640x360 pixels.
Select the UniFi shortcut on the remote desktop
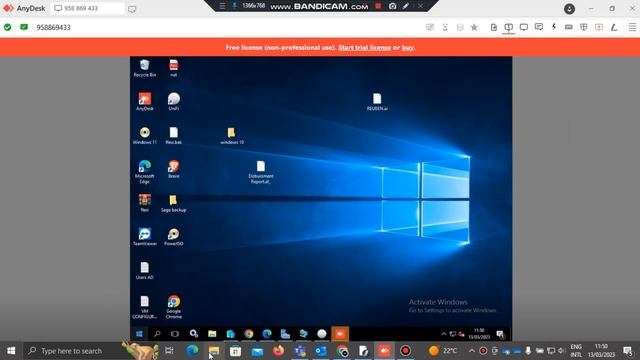click(x=173, y=102)
